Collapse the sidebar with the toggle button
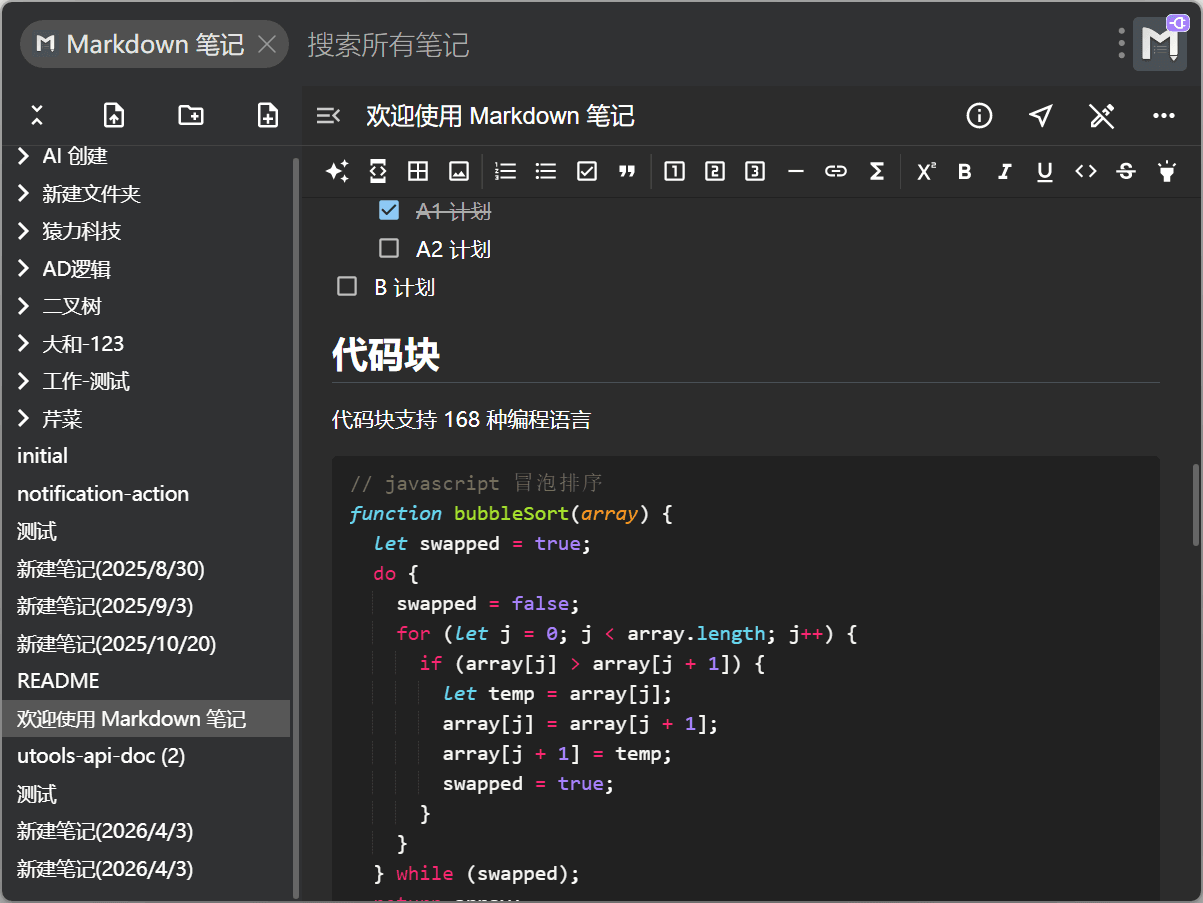 [x=328, y=116]
